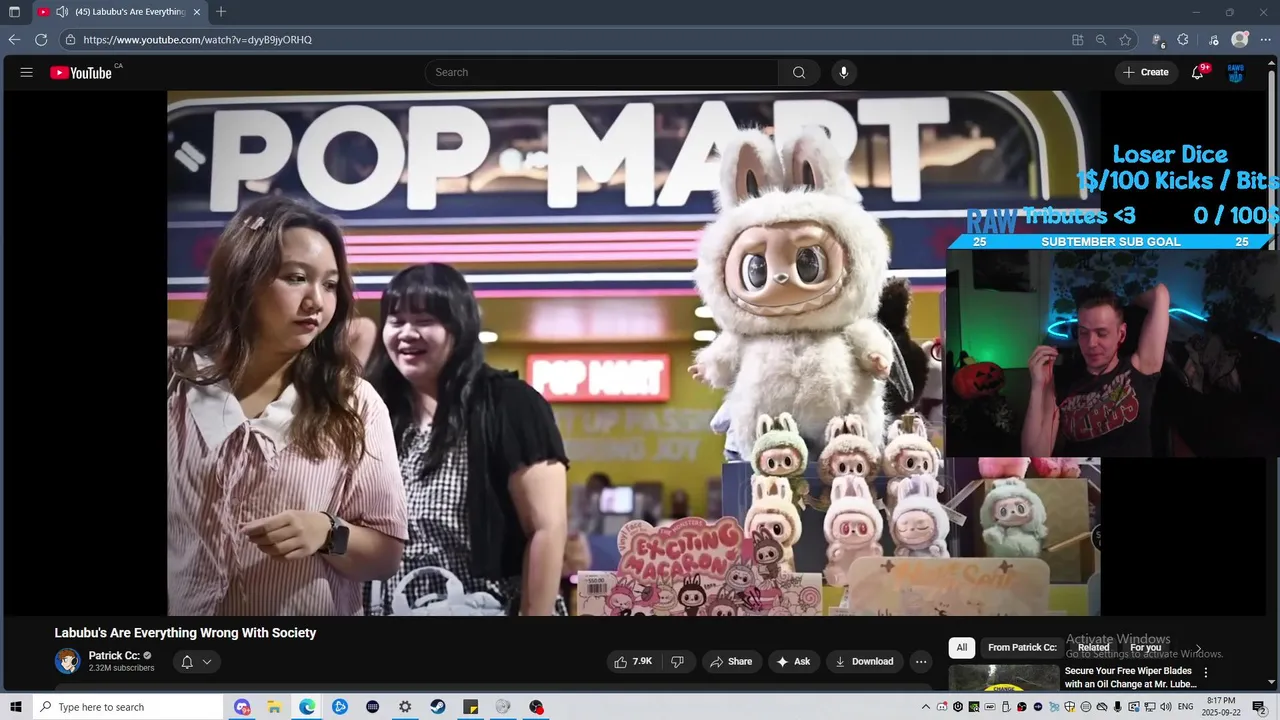
Task: Open the Edge profile avatar
Action: point(1240,40)
